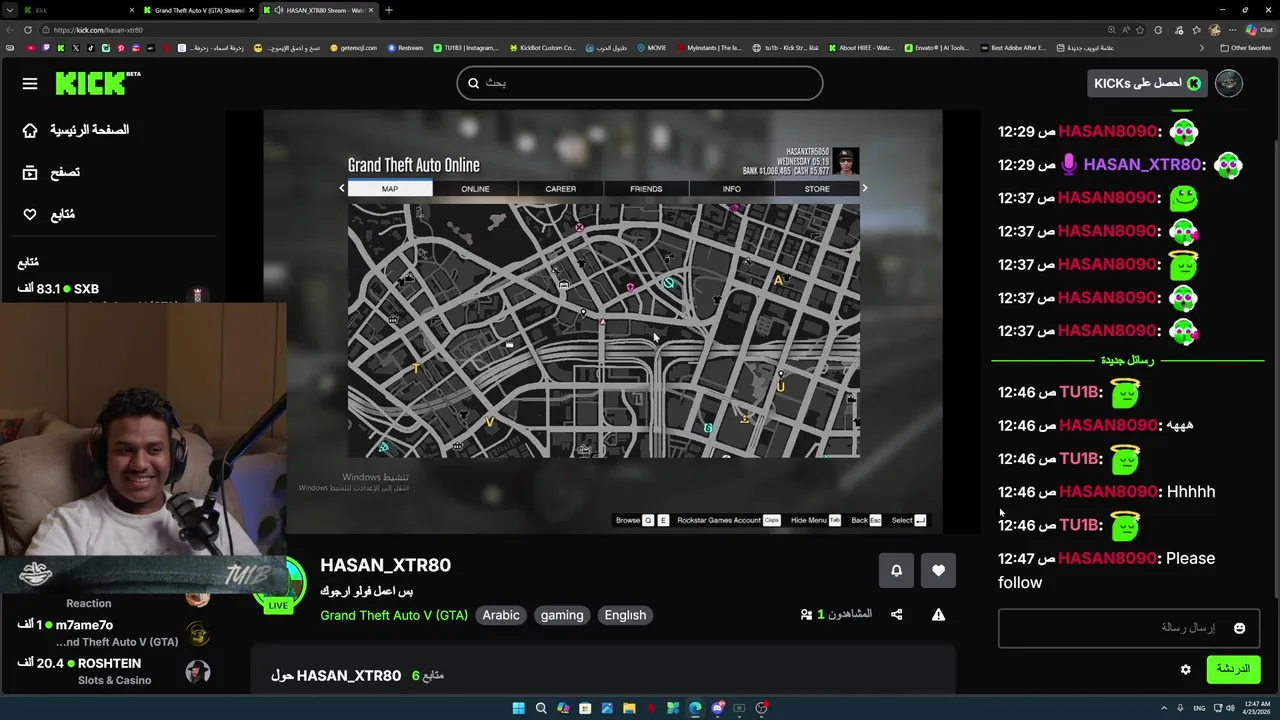Select the gaming stream tag
This screenshot has width=1280, height=720.
562,615
